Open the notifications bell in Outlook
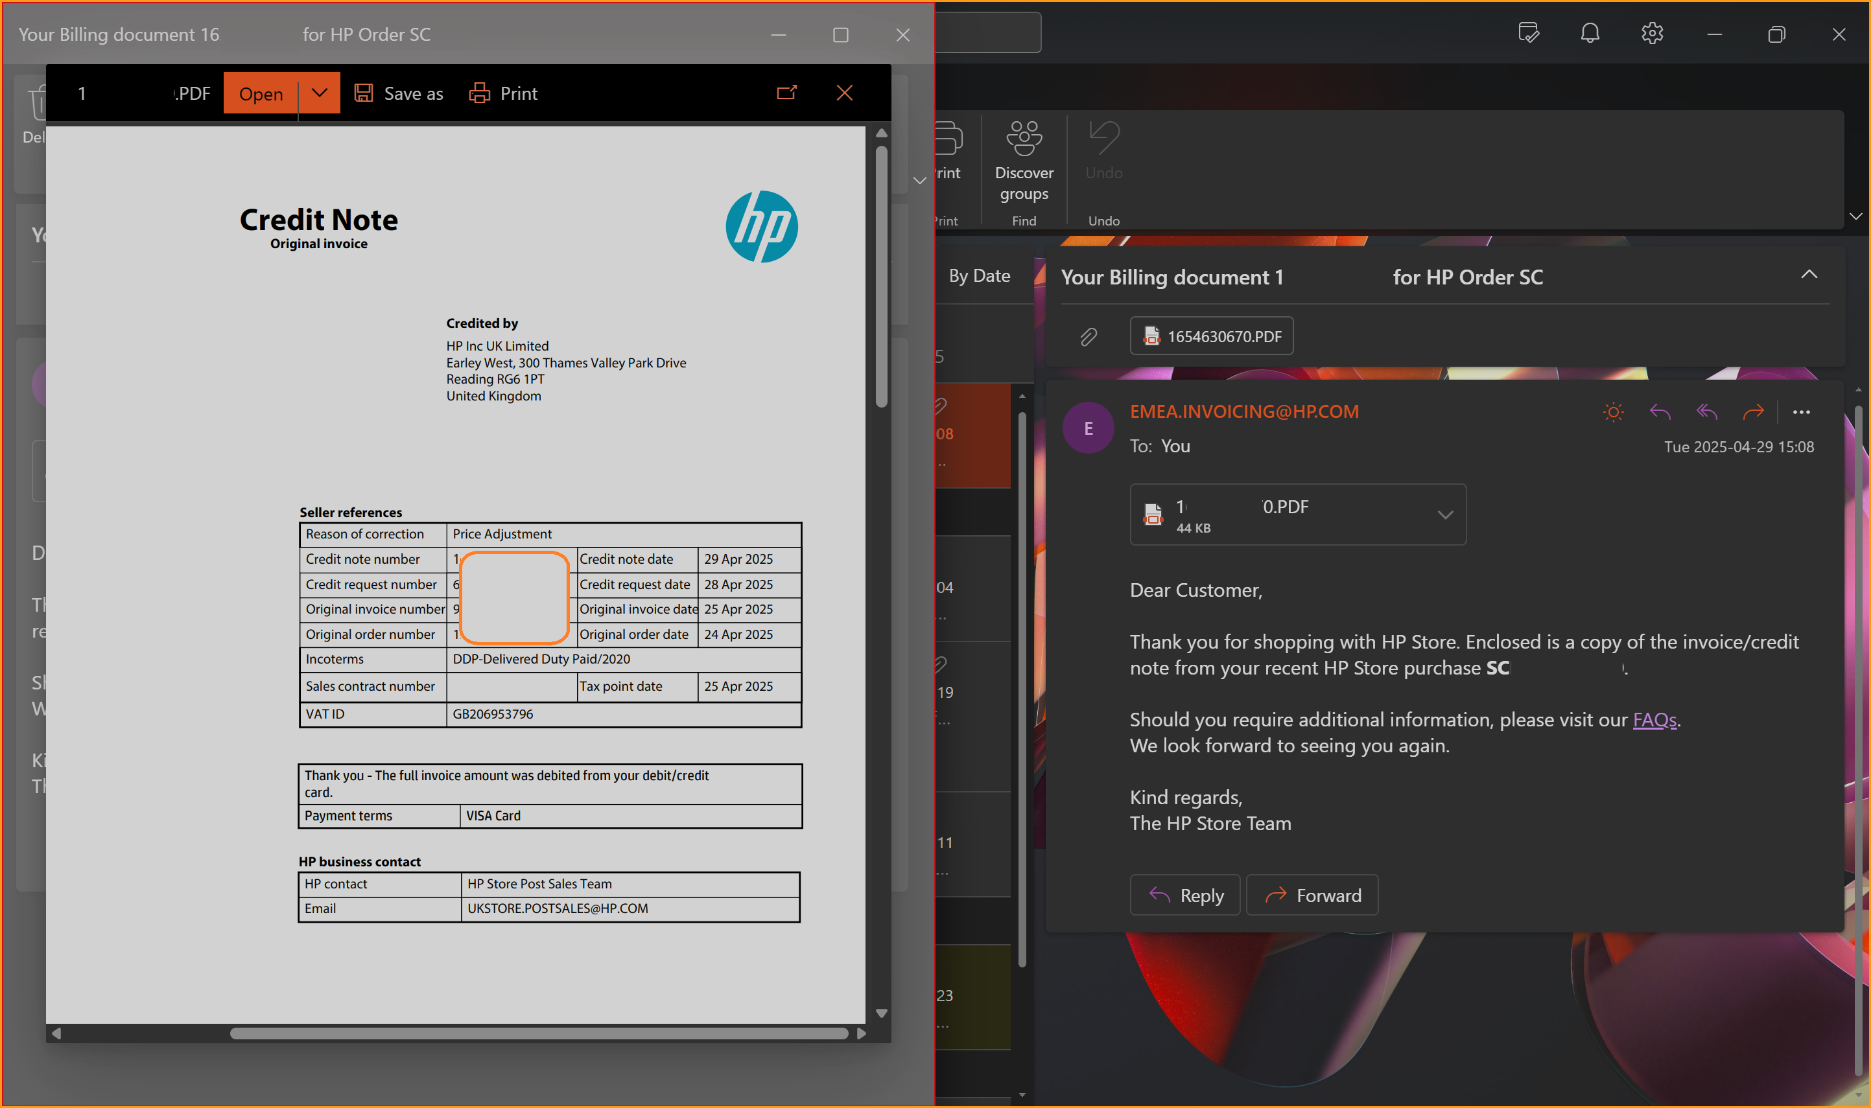Screen dimensions: 1871x1108 [x=1590, y=33]
